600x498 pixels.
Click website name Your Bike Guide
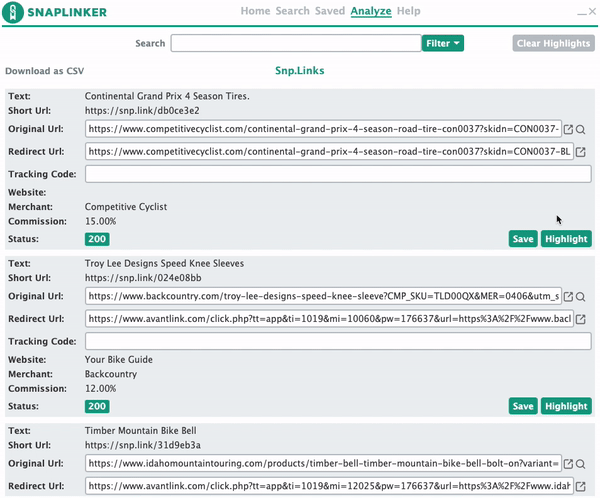(119, 360)
